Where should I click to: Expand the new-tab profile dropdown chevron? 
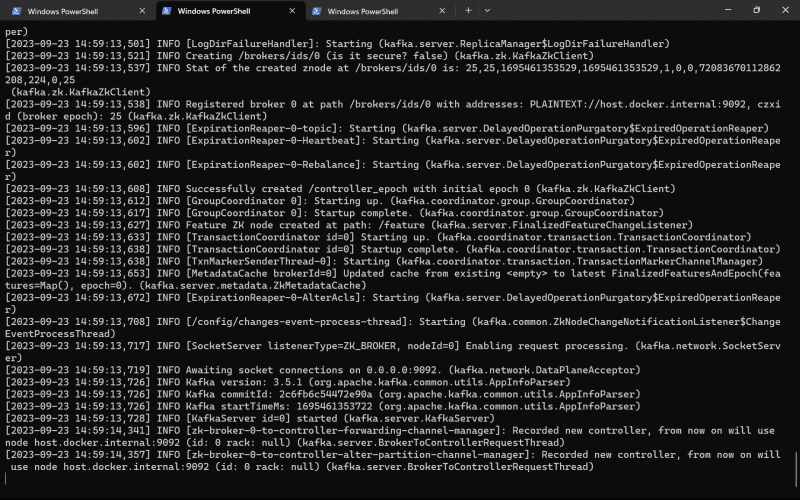[487, 10]
